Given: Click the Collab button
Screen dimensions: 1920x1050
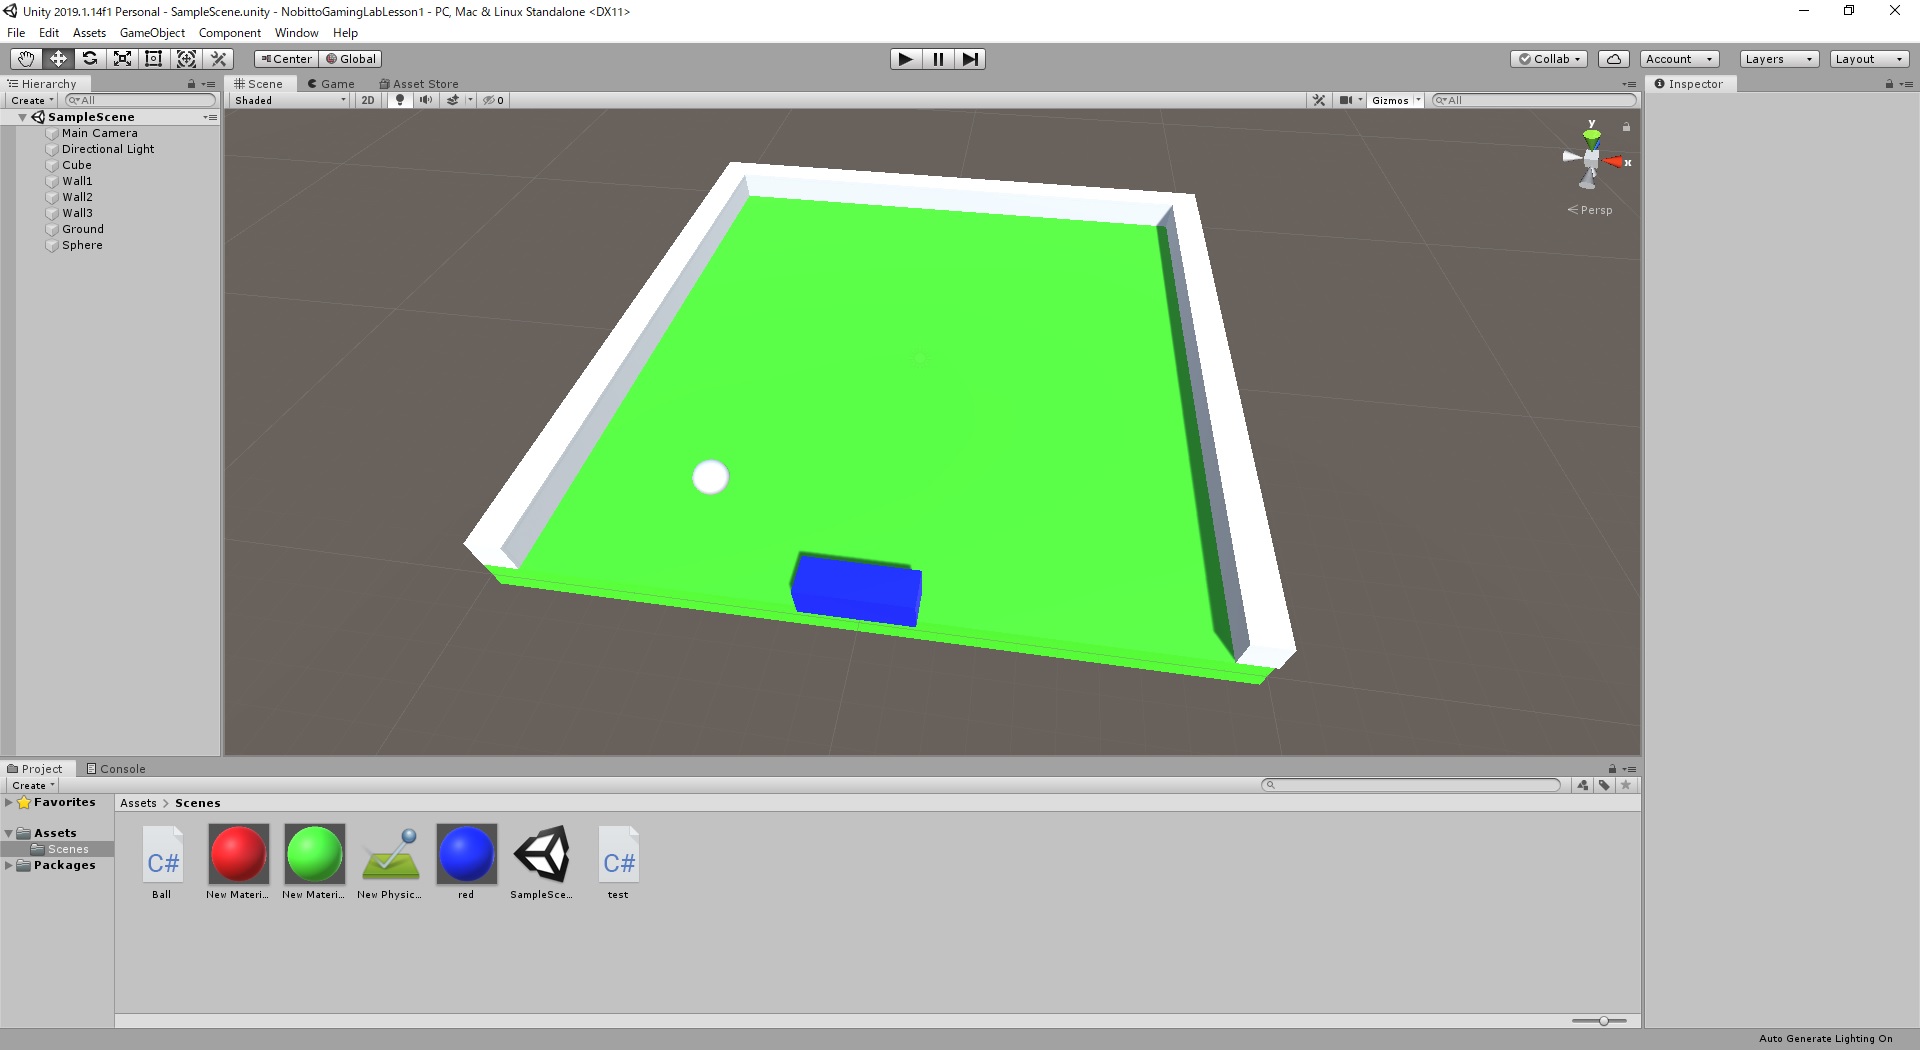Looking at the screenshot, I should pos(1548,59).
